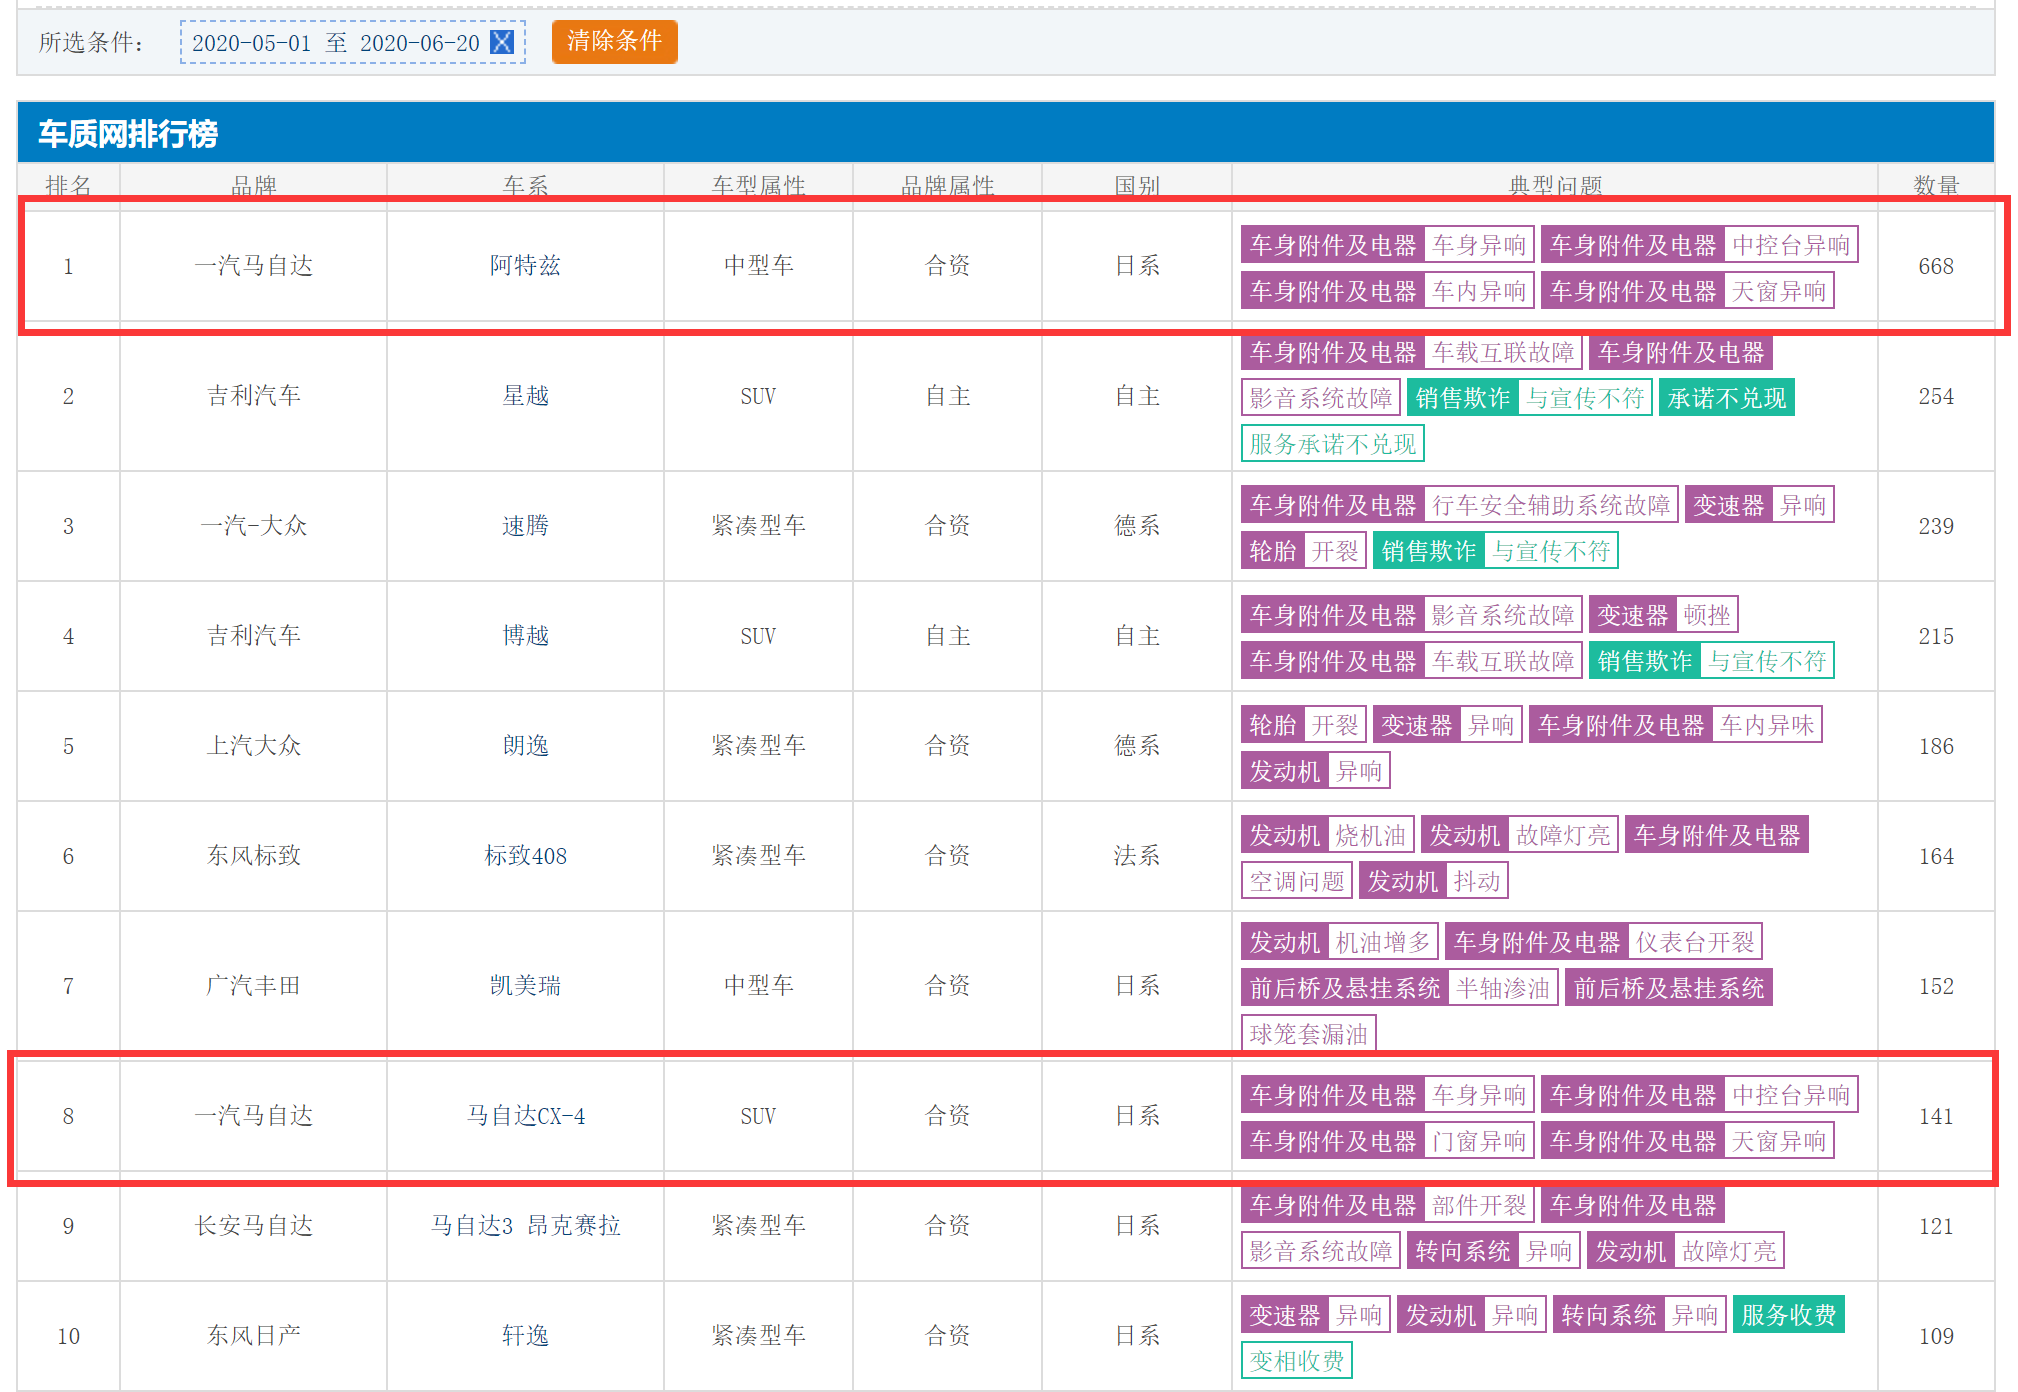2018x1392 pixels.
Task: Click the 品牌属性 column header
Action: click(x=947, y=185)
